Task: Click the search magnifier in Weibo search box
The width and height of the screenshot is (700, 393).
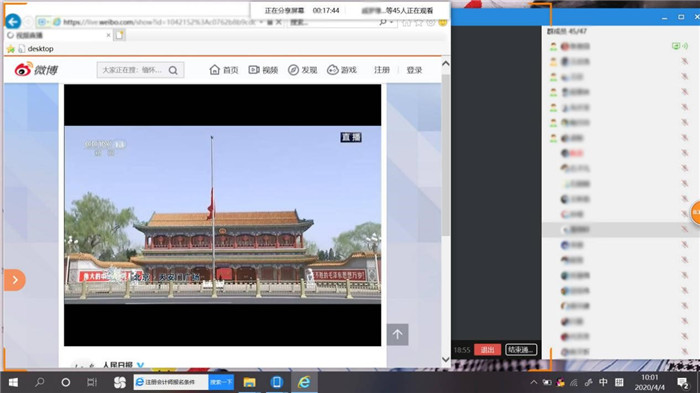Action: point(173,70)
